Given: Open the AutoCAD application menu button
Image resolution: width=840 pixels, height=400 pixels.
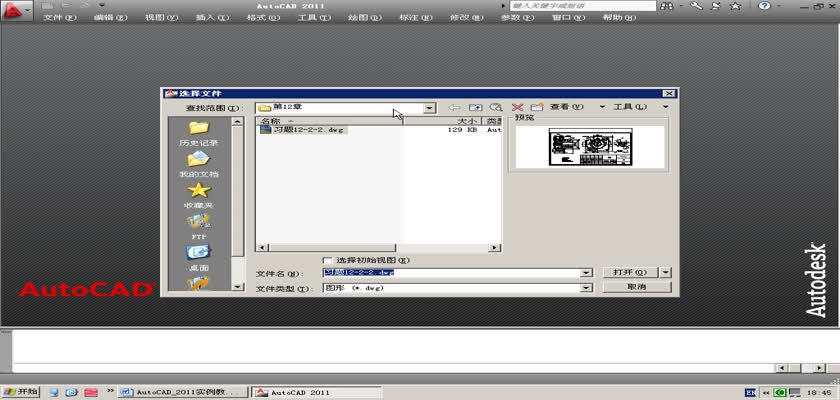Looking at the screenshot, I should click(16, 10).
